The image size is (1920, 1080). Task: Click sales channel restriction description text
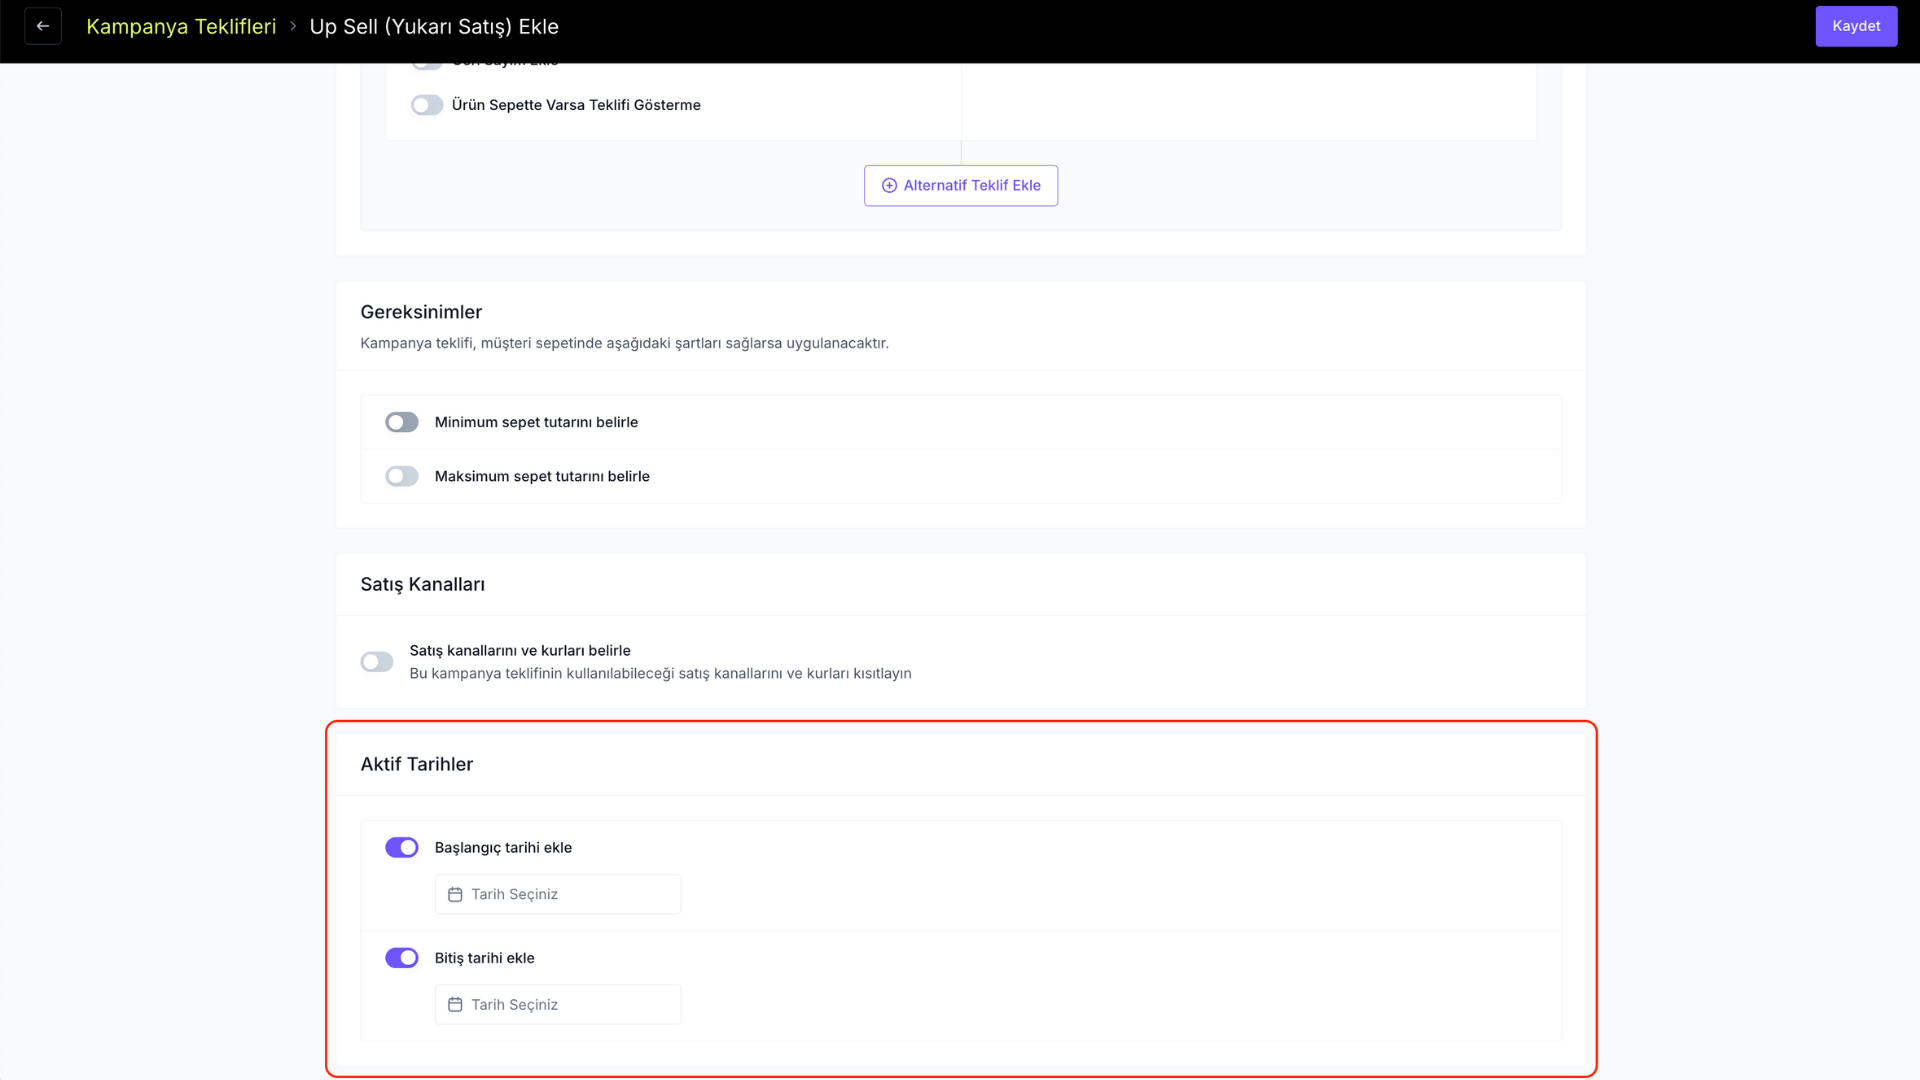(x=660, y=673)
